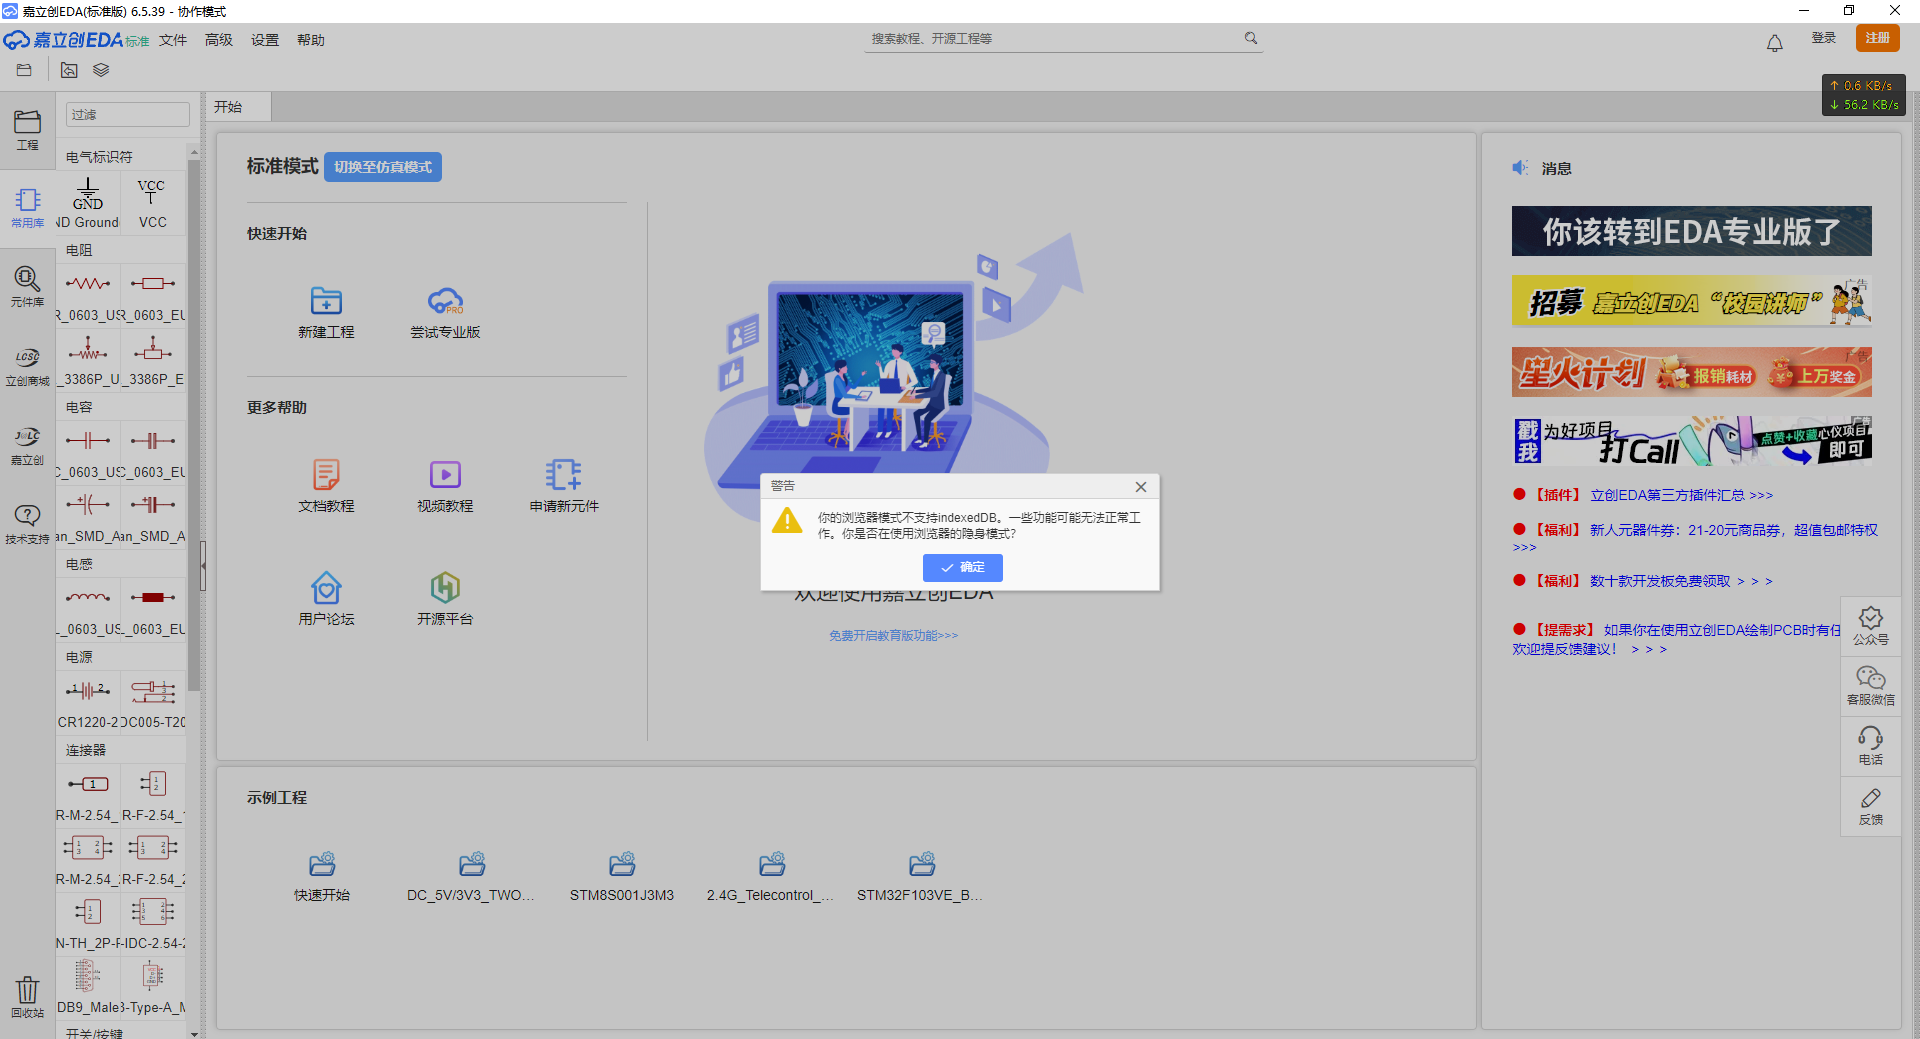Click 申请新元件 request component icon
The image size is (1920, 1039).
coord(563,475)
